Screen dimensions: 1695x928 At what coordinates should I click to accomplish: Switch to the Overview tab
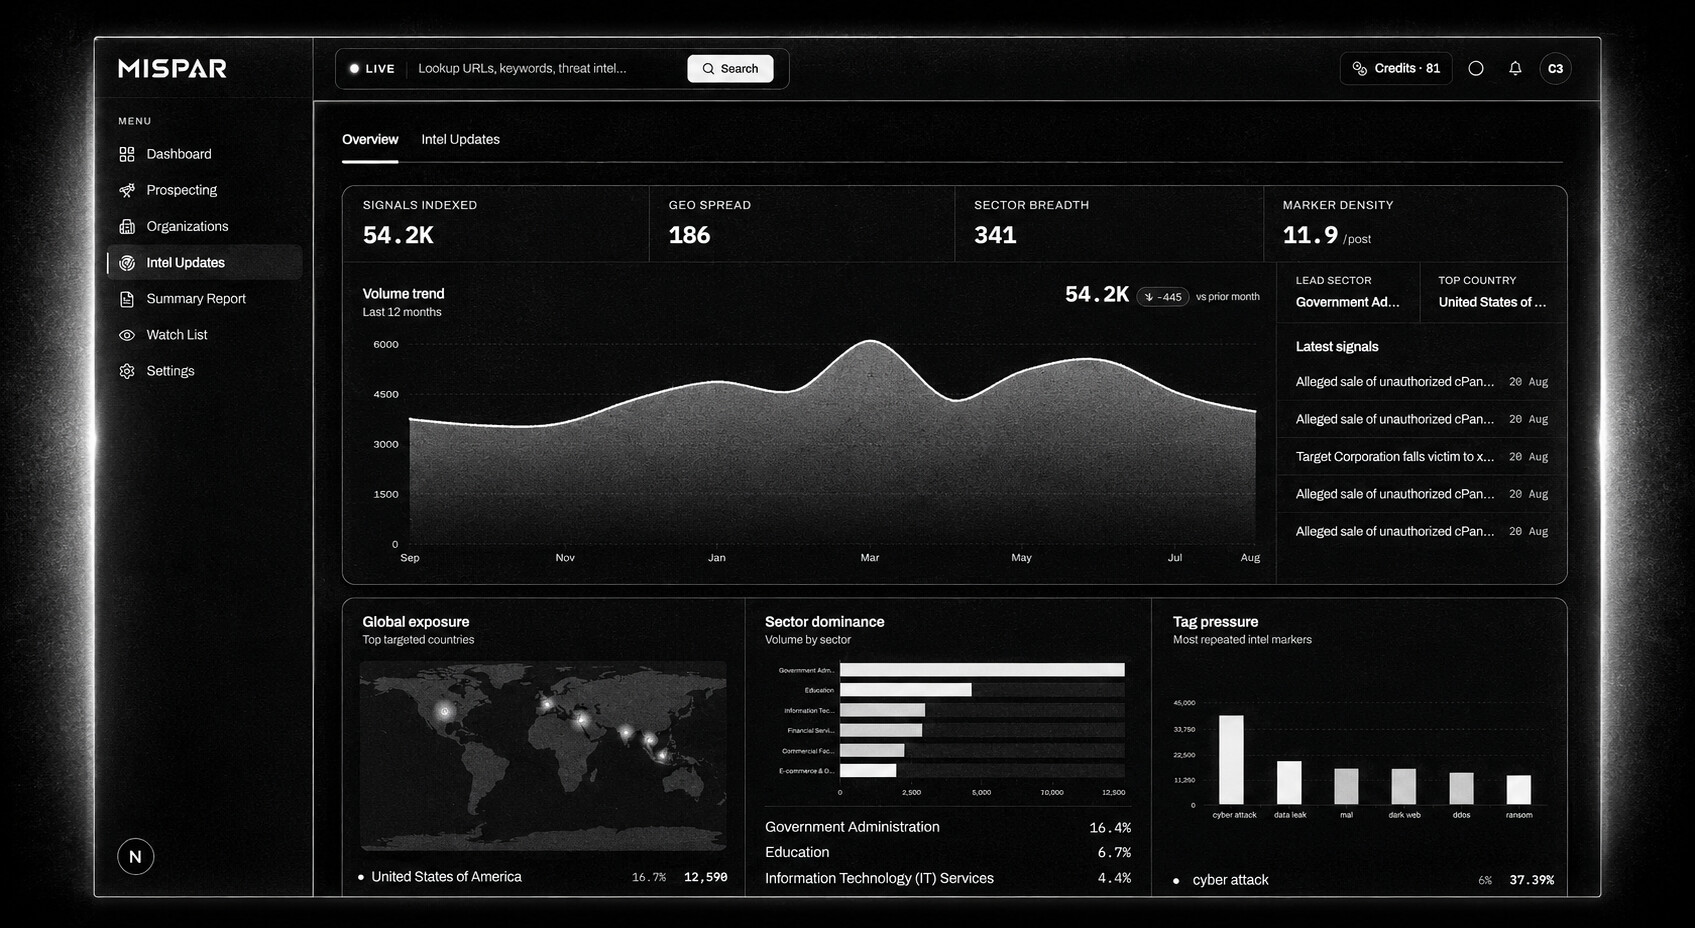coord(370,139)
